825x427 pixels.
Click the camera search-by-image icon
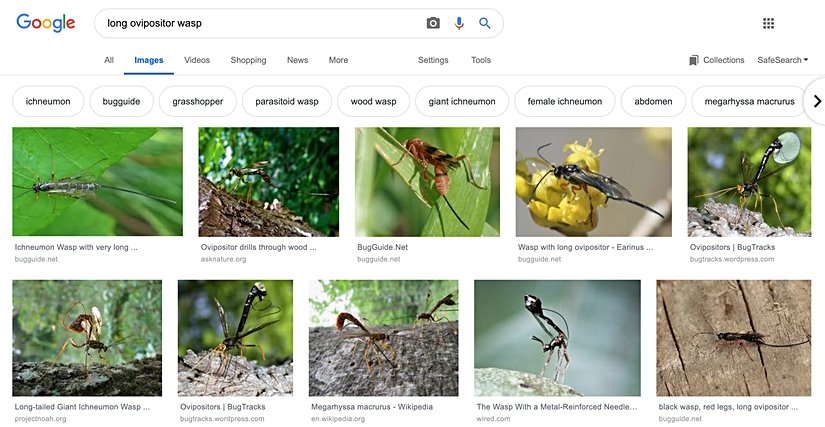click(433, 23)
